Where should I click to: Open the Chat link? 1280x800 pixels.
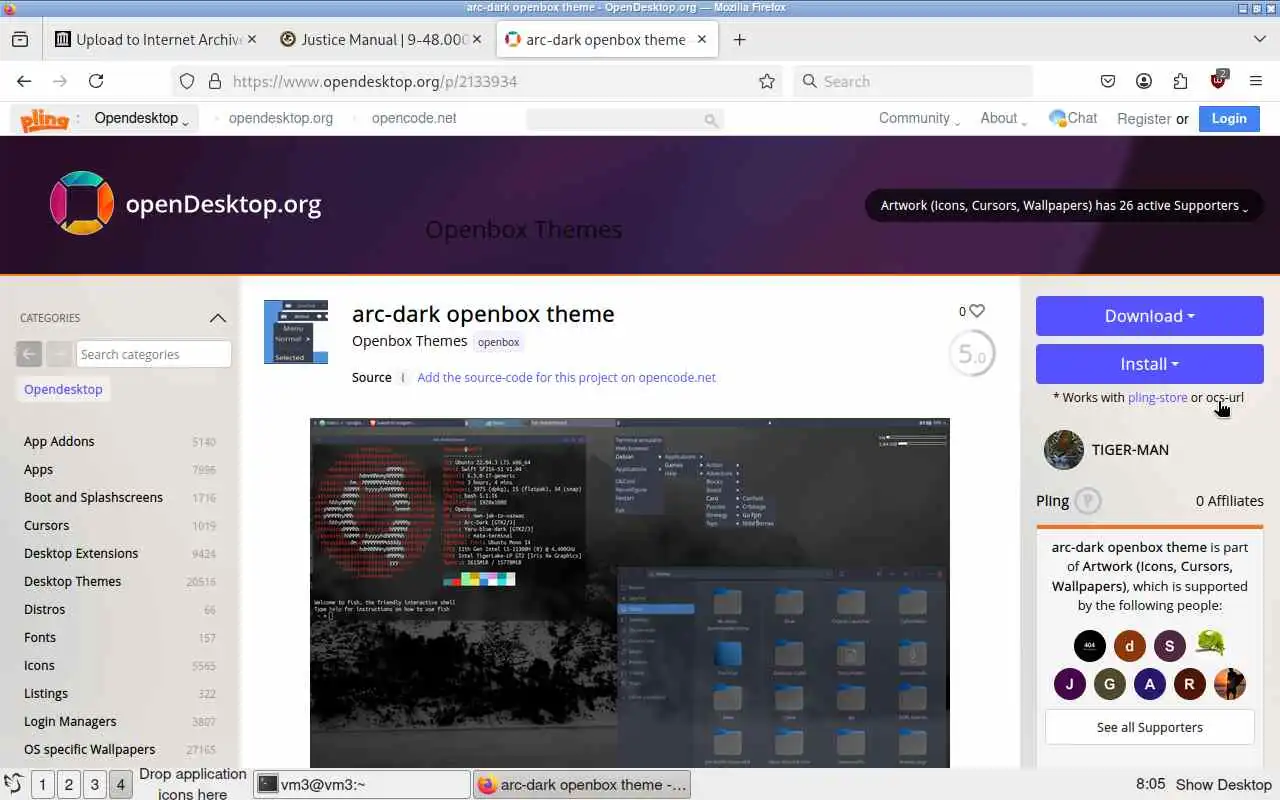1073,118
